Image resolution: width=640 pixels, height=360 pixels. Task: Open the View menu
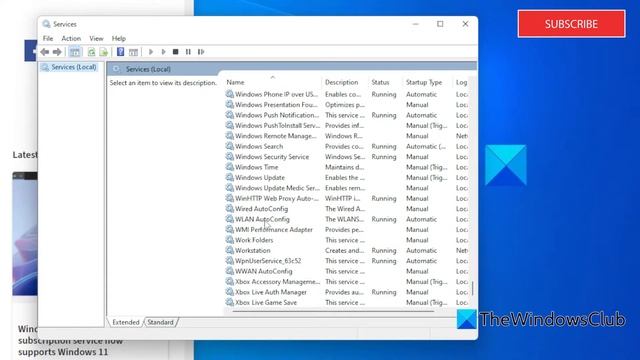pyautogui.click(x=96, y=38)
